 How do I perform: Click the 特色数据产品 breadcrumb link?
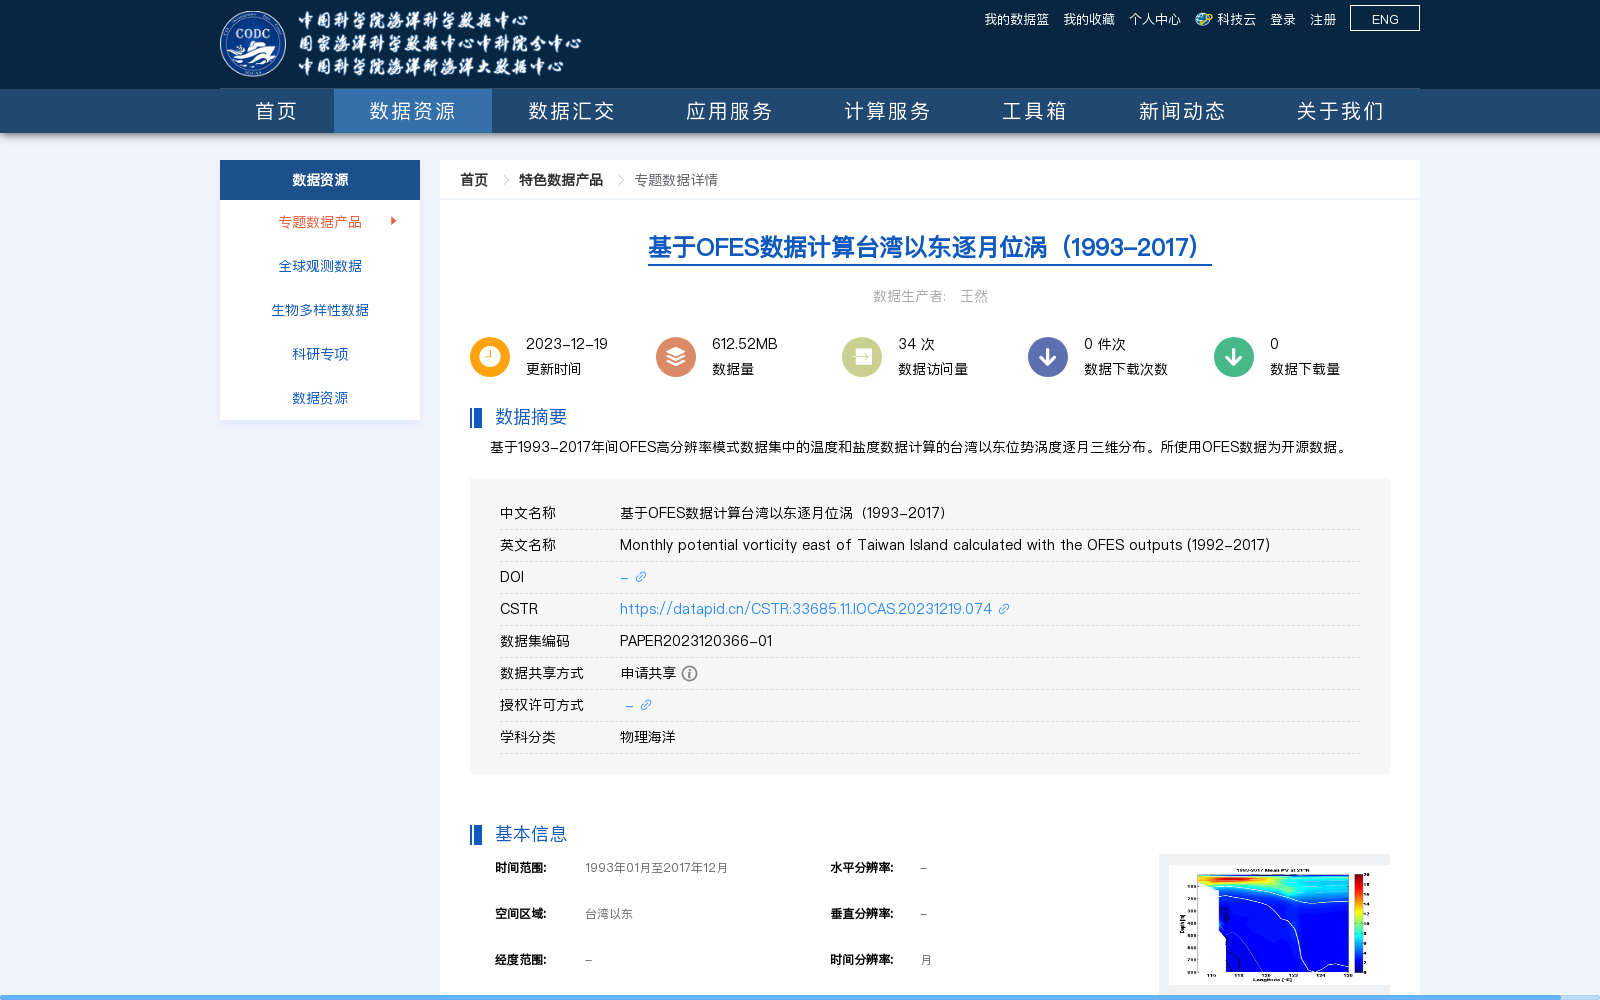point(561,180)
